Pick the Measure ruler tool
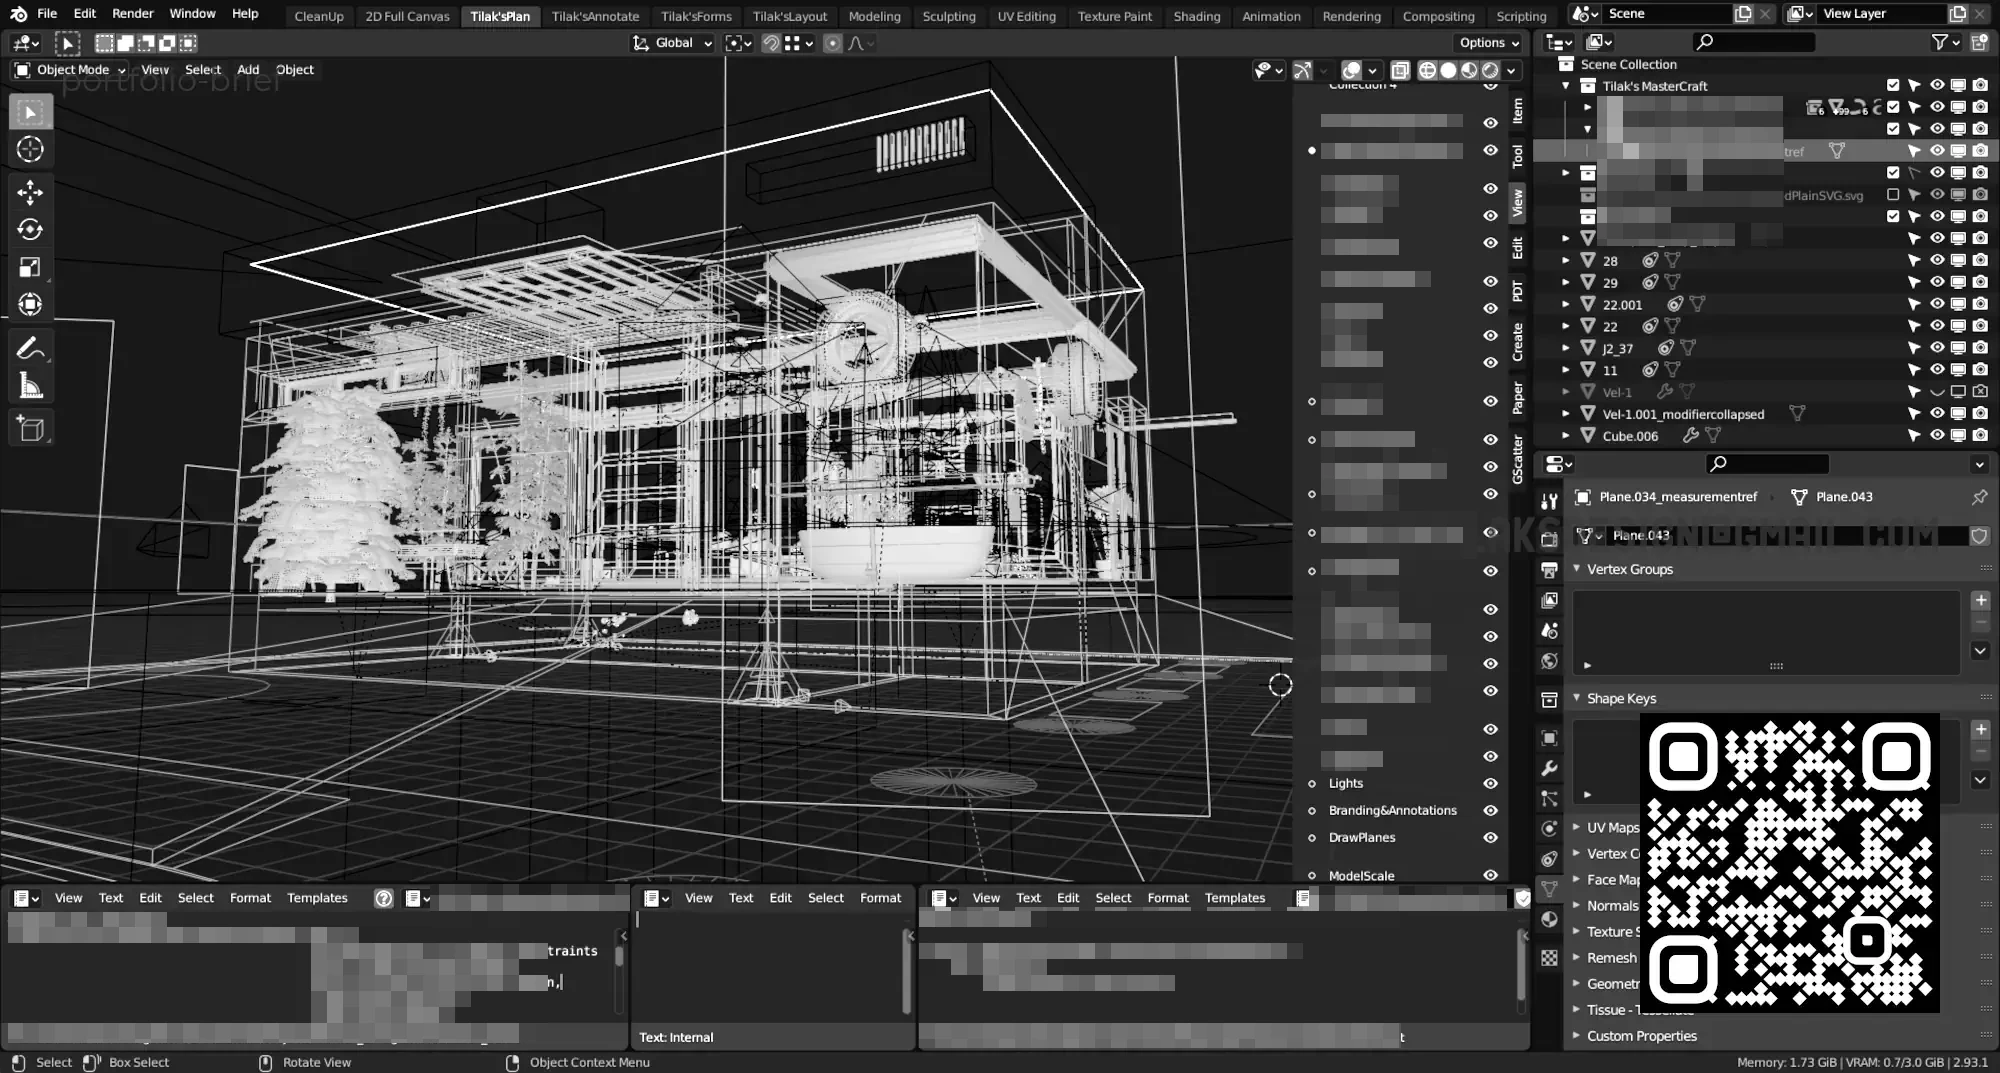Screen dimensions: 2000x1073 pyautogui.click(x=30, y=386)
